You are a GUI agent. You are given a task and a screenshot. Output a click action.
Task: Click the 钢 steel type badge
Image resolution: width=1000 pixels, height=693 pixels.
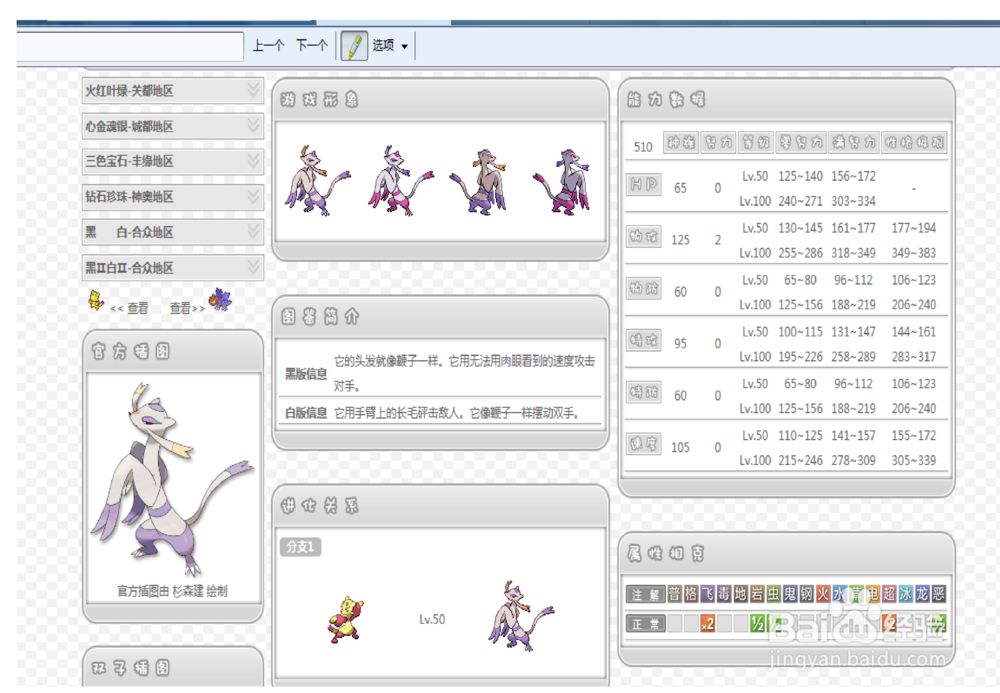tap(807, 594)
